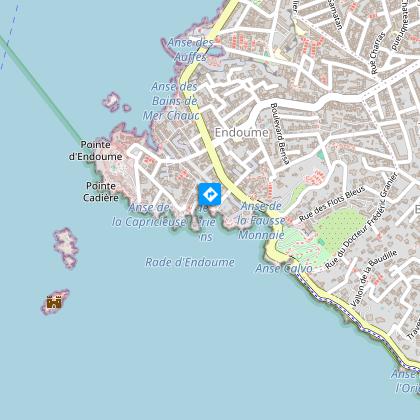This screenshot has height=420, width=420.
Task: Select the Endoume neighborhood label
Action: click(241, 133)
